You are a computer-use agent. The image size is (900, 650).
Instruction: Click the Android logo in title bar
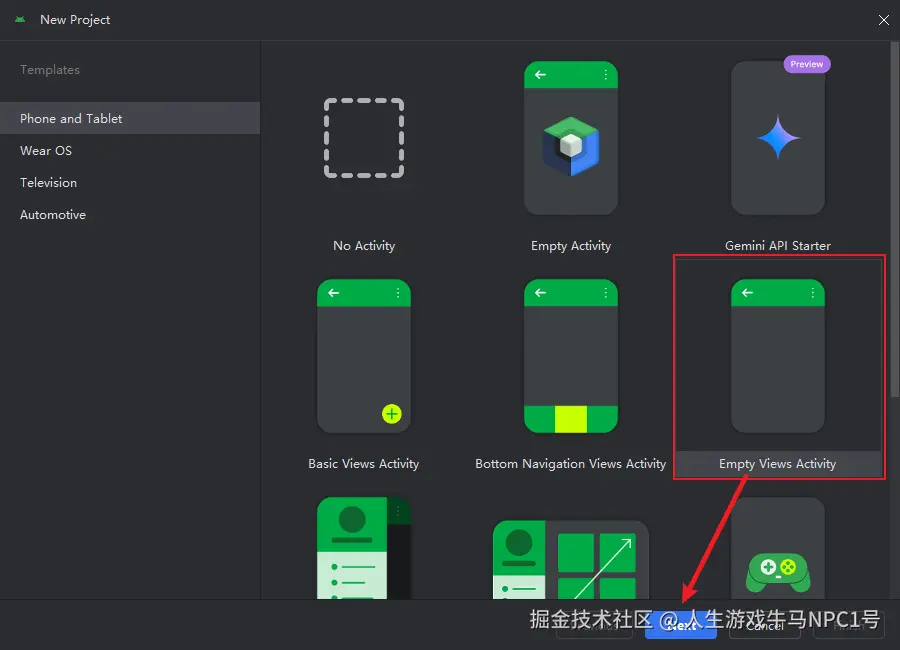(x=20, y=20)
